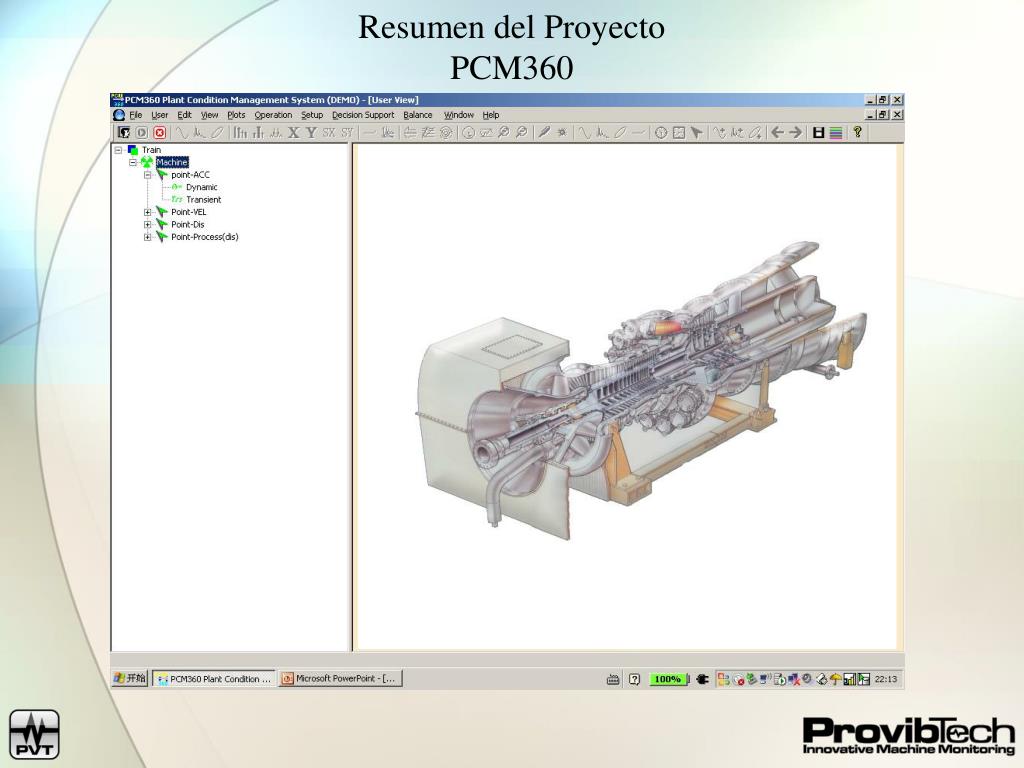Open the View menu
1024x768 pixels.
click(x=209, y=115)
